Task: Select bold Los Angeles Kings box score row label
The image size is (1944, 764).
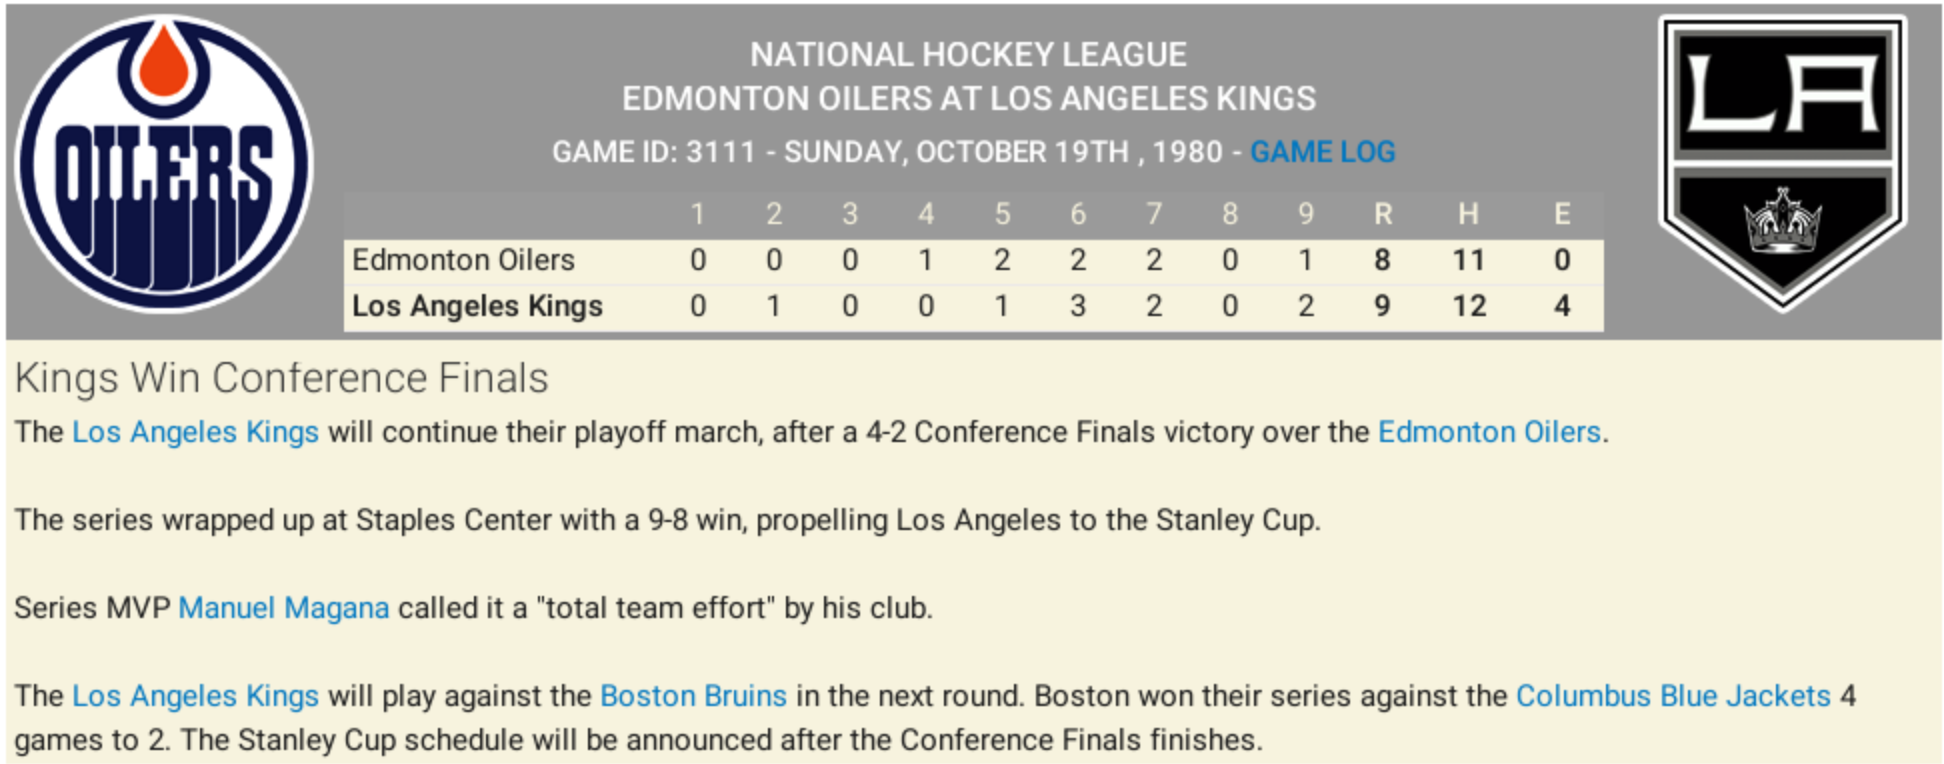Action: click(477, 306)
